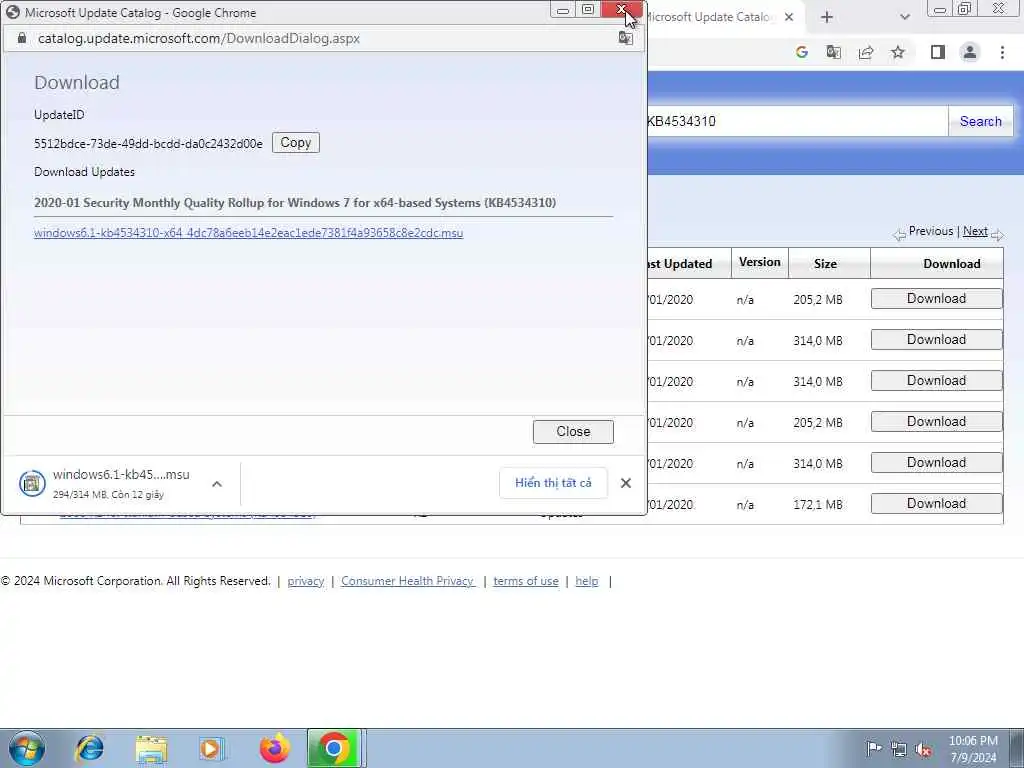Open the privacy link in footer

306,581
